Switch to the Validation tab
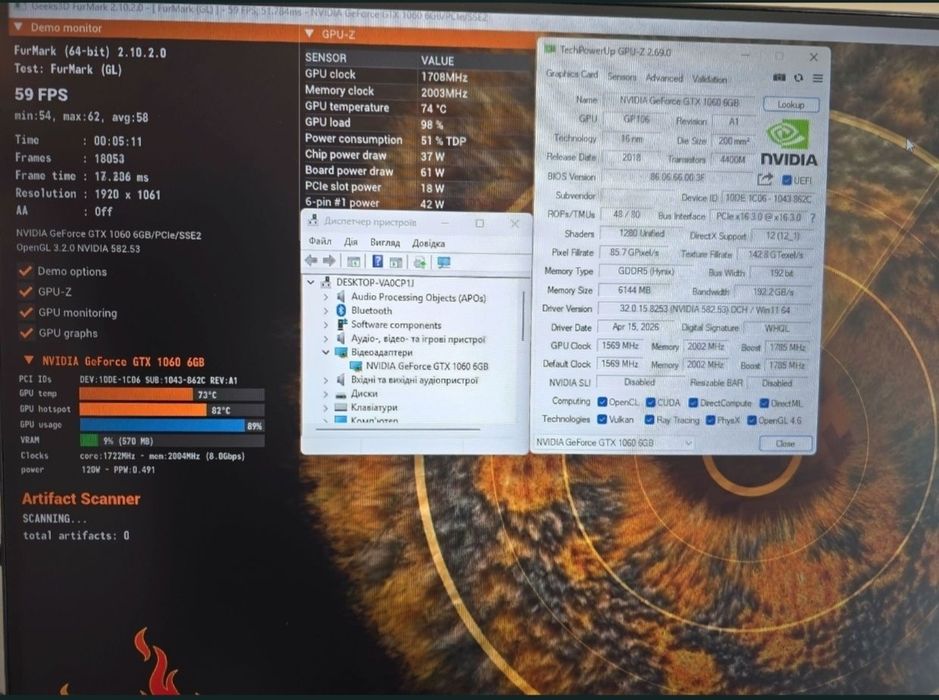The width and height of the screenshot is (939, 700). click(x=710, y=79)
